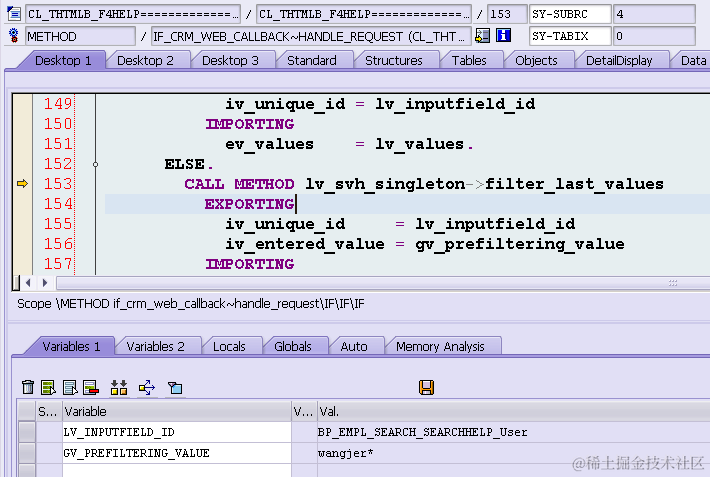This screenshot has height=477, width=710.
Task: Click the SY-TABIX field
Action: point(570,36)
